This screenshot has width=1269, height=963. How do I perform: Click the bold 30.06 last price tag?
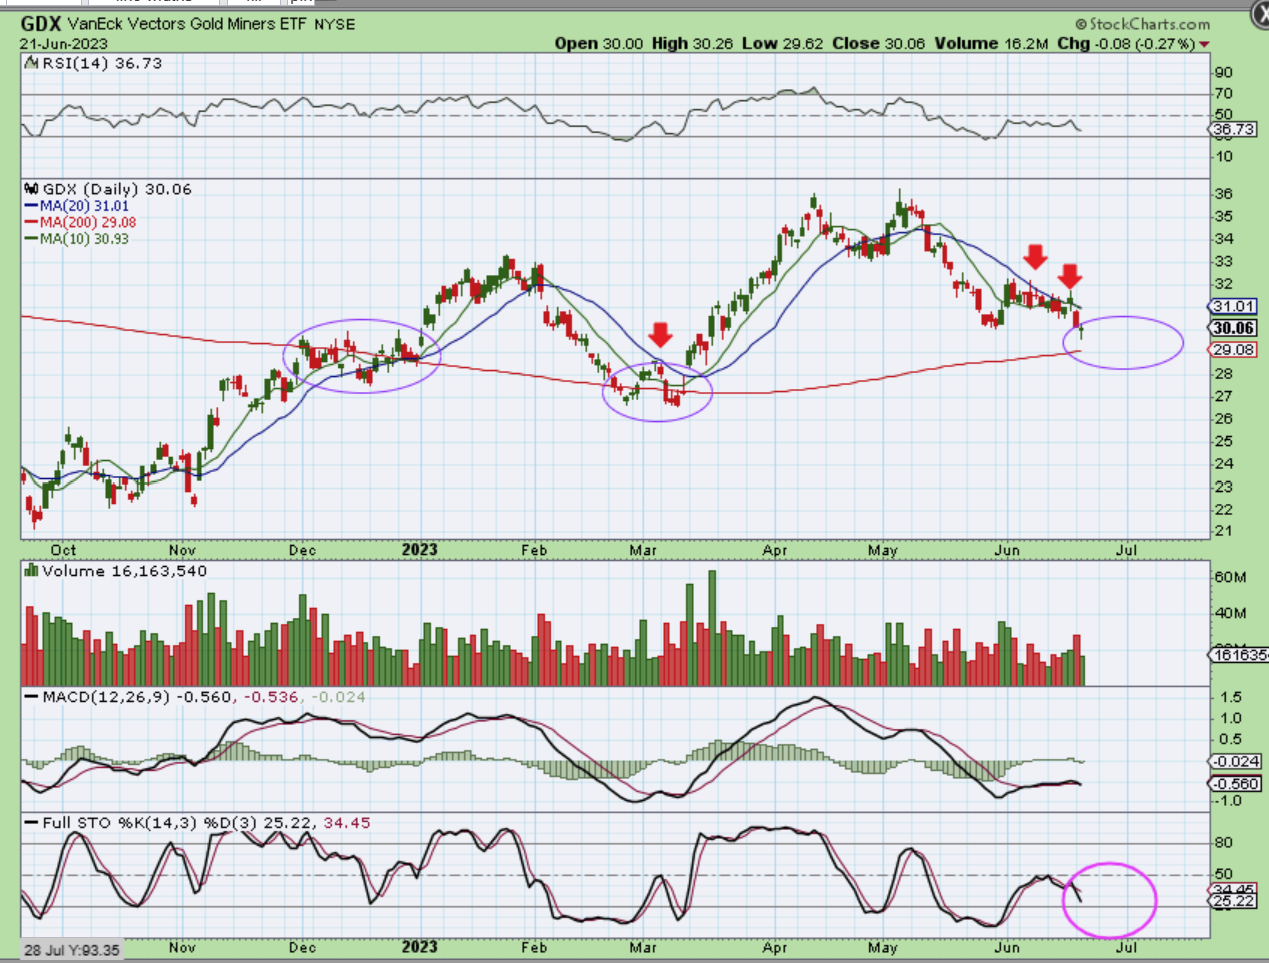click(x=1233, y=328)
